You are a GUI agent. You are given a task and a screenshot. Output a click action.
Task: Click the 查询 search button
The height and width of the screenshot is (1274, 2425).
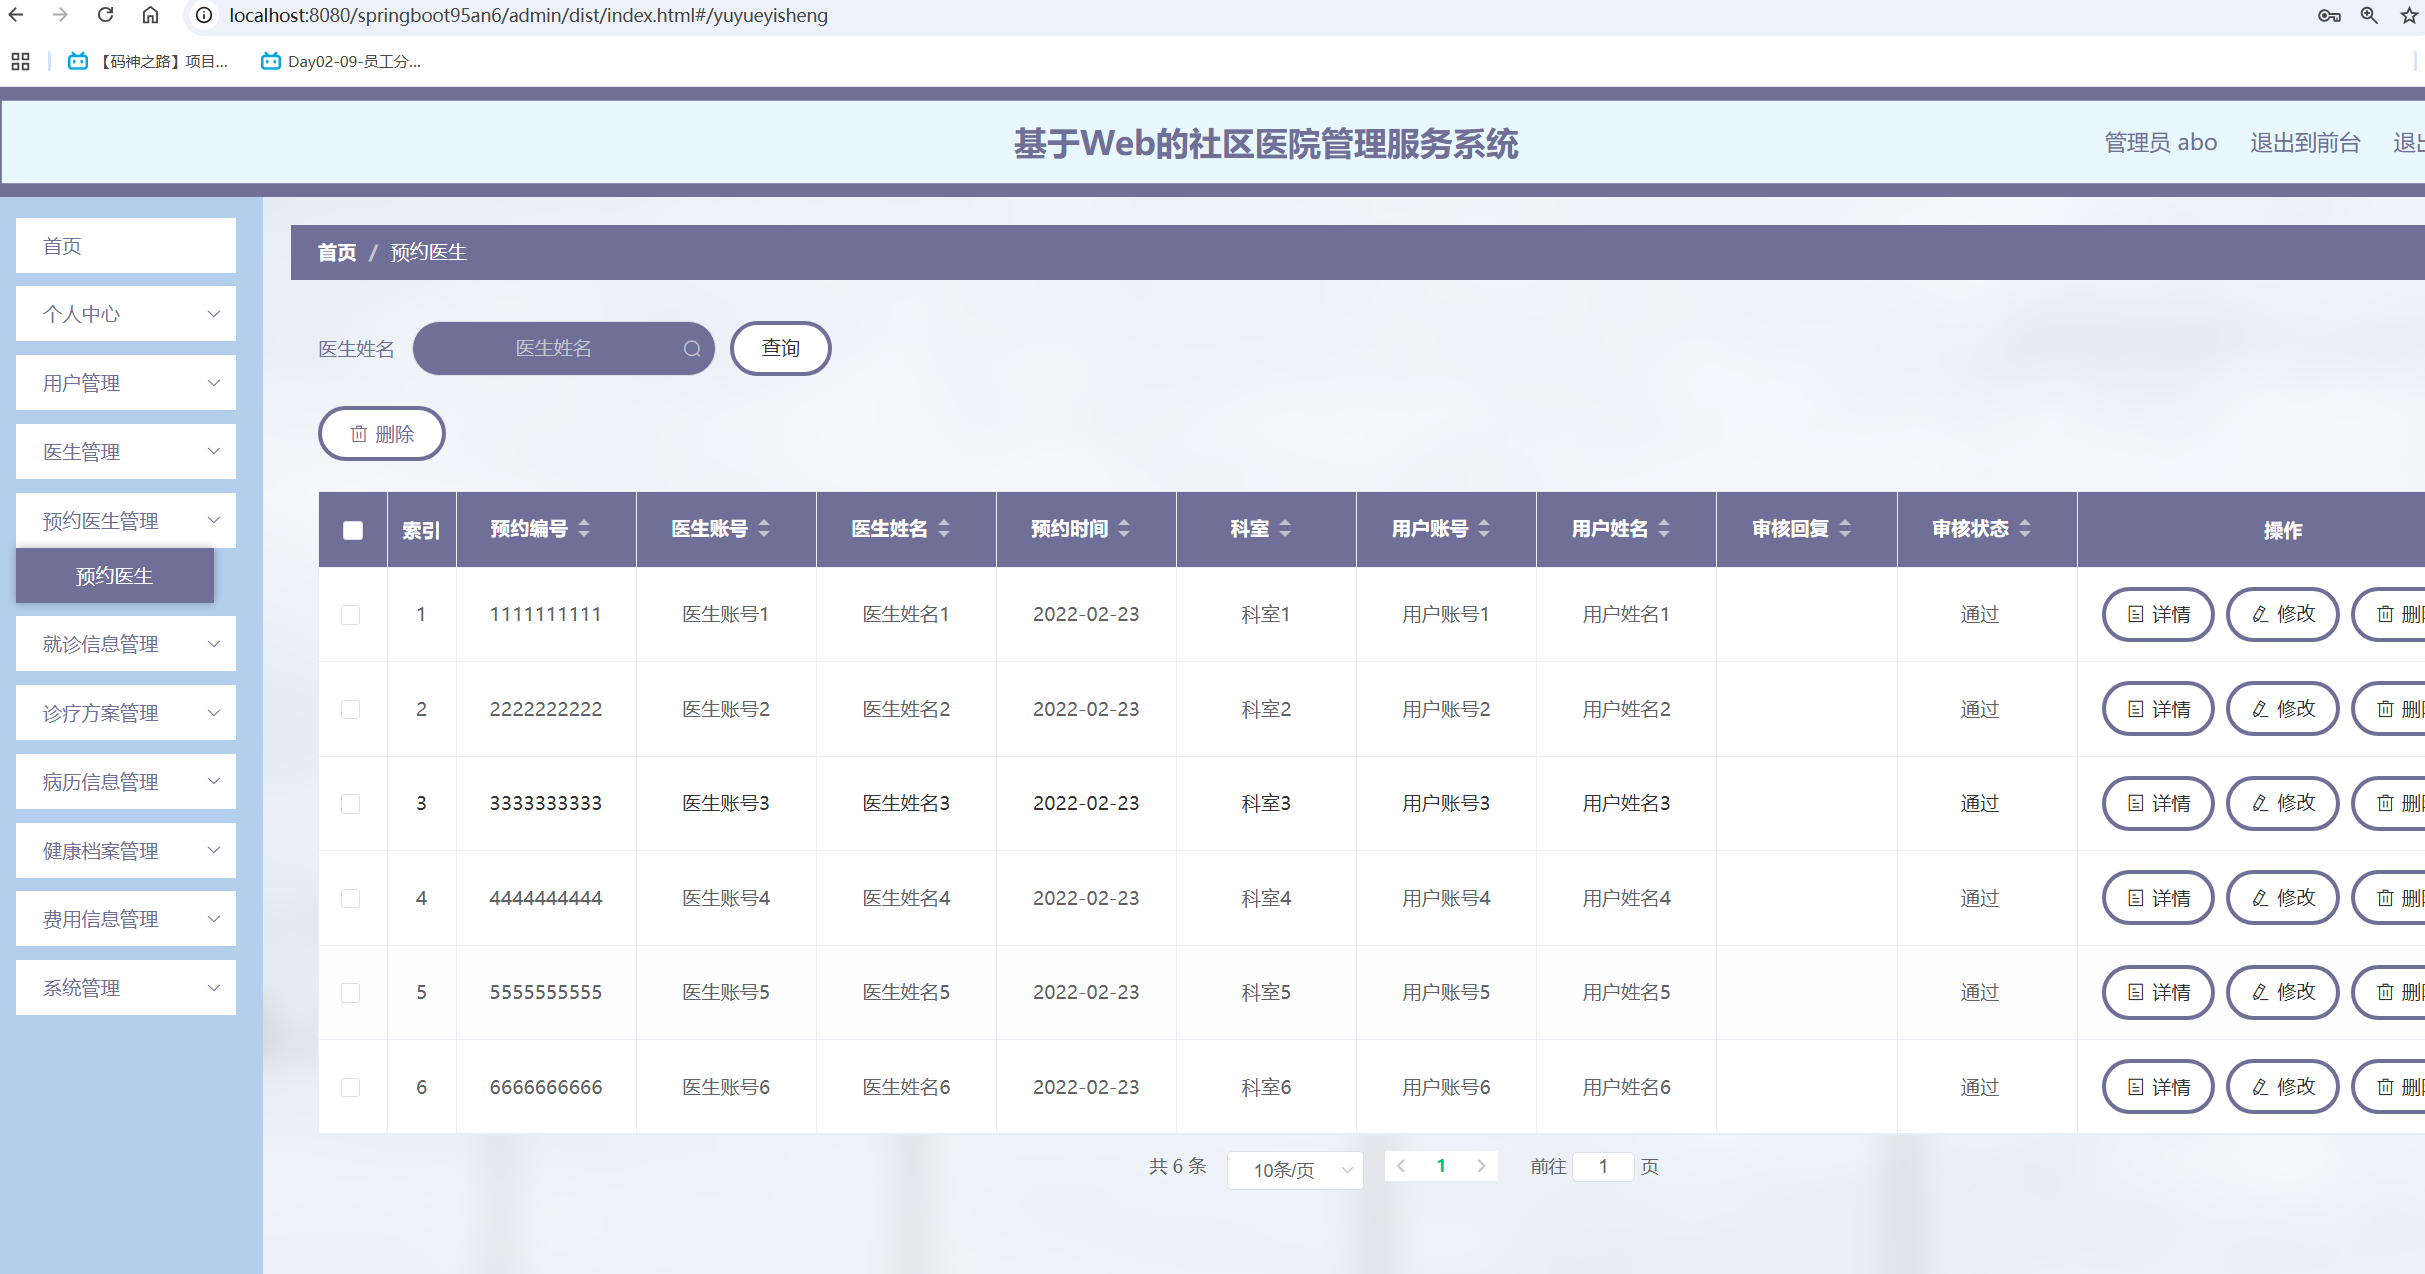pos(781,348)
